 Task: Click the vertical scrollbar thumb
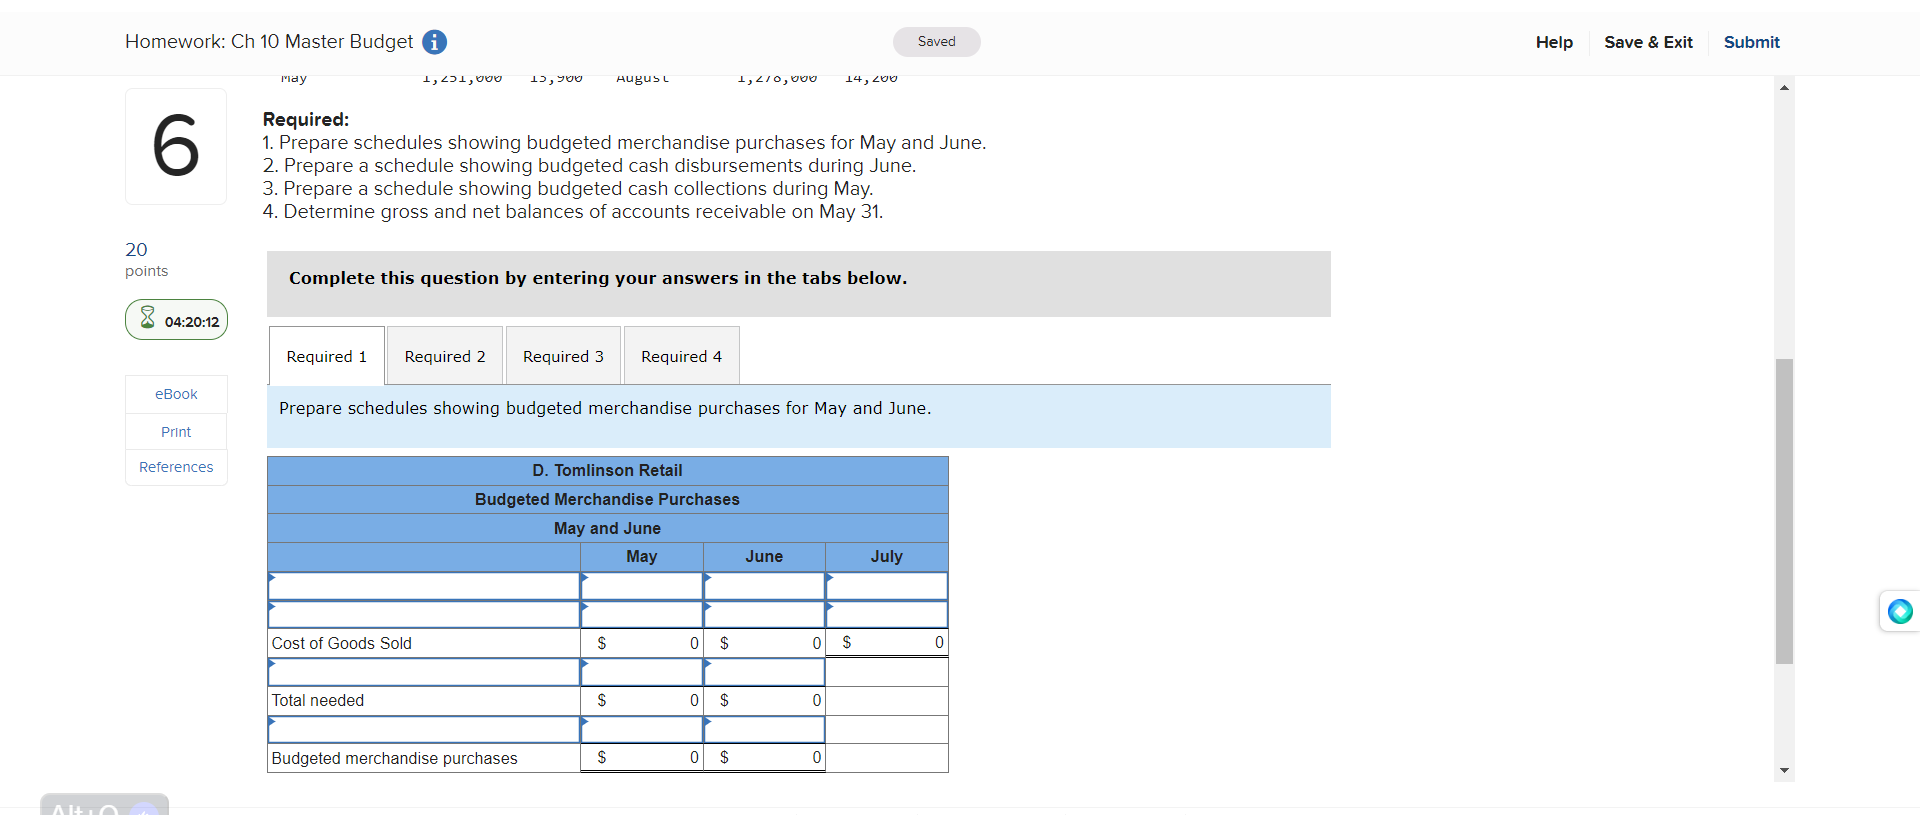tap(1784, 511)
